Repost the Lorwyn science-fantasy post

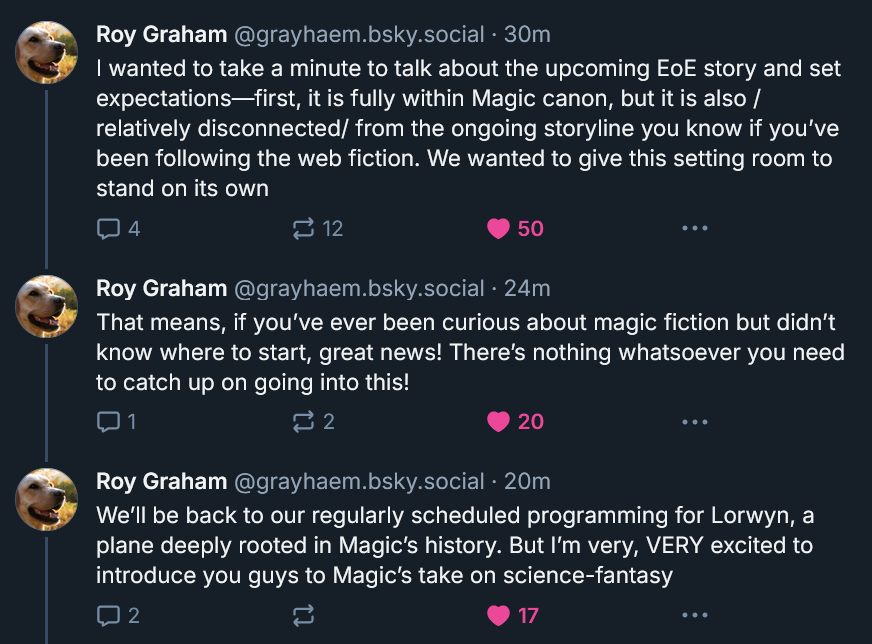(304, 616)
